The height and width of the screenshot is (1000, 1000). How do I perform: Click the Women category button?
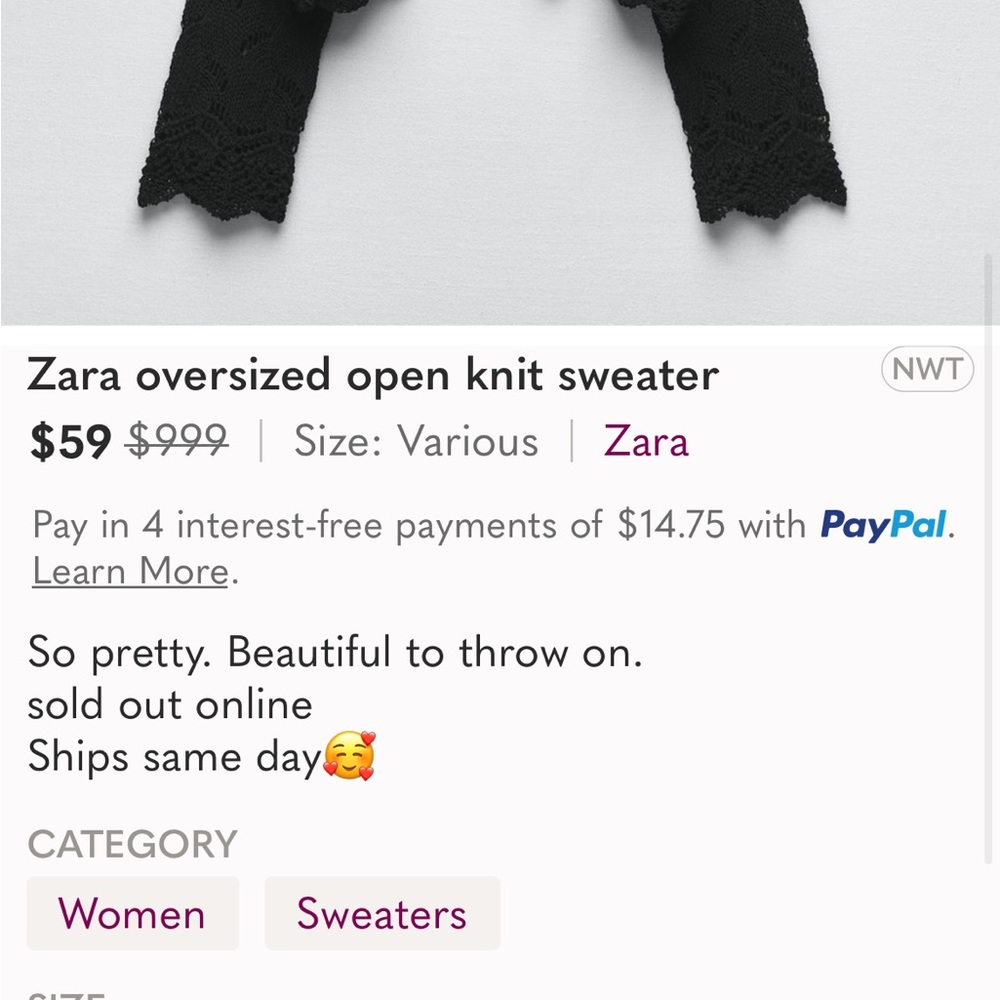pos(133,913)
